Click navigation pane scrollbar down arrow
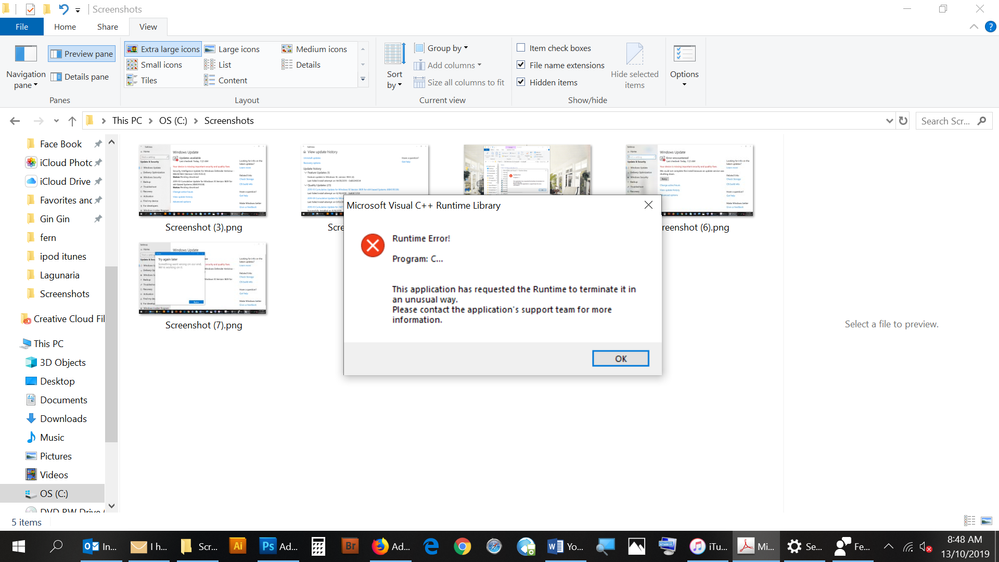Image resolution: width=999 pixels, height=562 pixels. (111, 506)
